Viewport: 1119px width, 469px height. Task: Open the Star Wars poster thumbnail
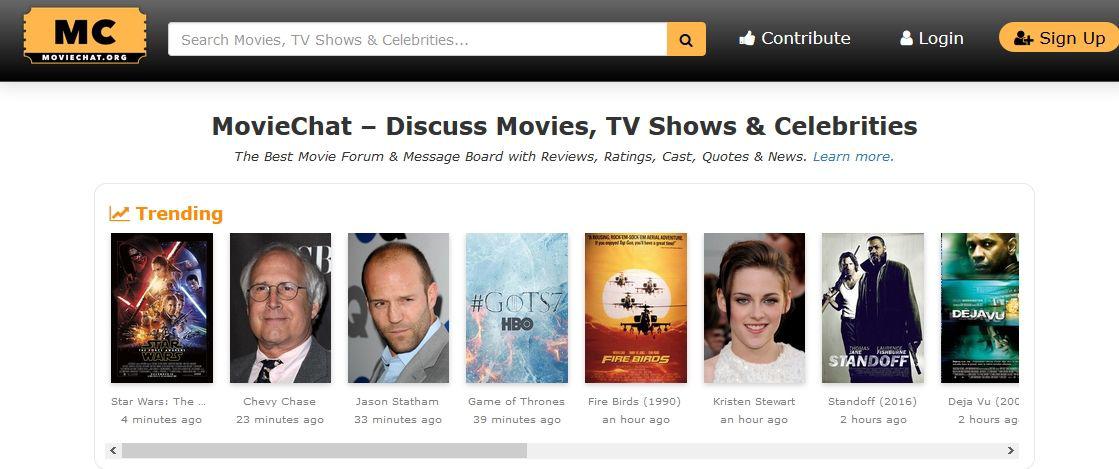pyautogui.click(x=162, y=308)
